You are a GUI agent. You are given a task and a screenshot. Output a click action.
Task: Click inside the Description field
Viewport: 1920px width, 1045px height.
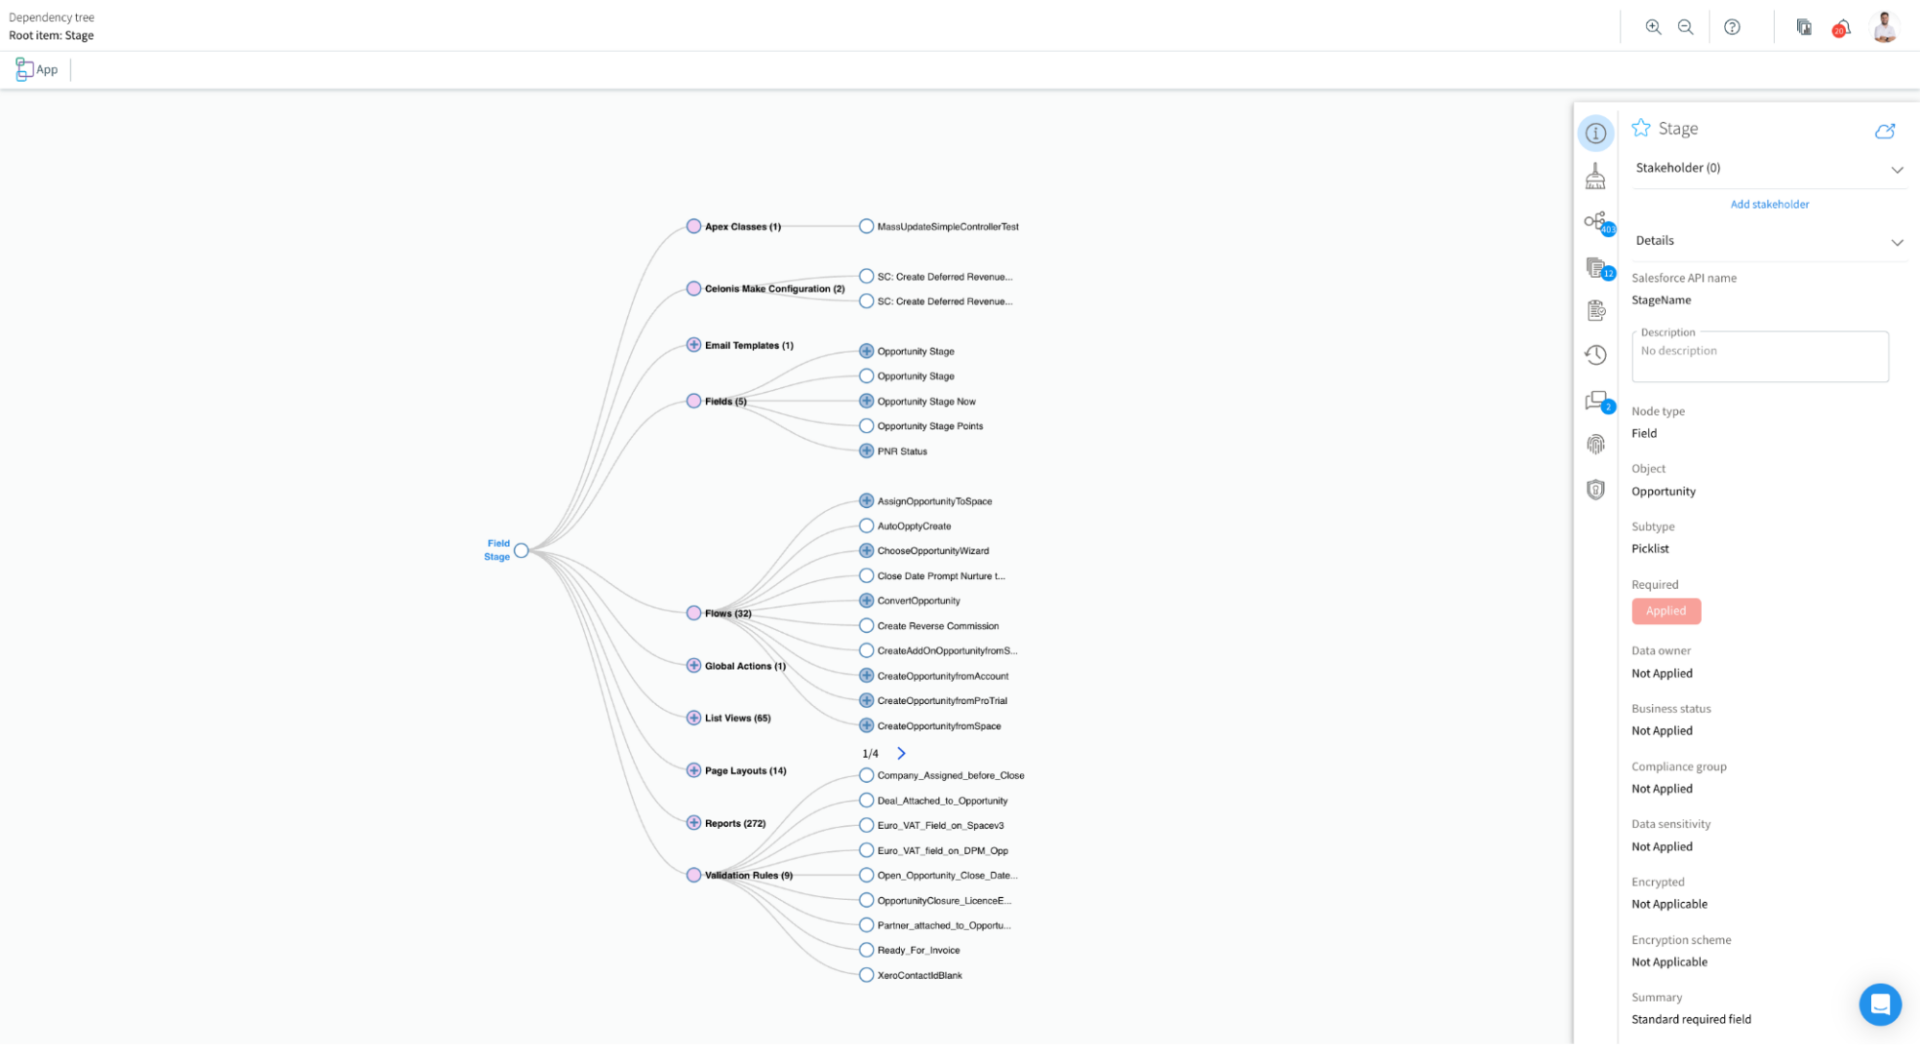coord(1759,356)
